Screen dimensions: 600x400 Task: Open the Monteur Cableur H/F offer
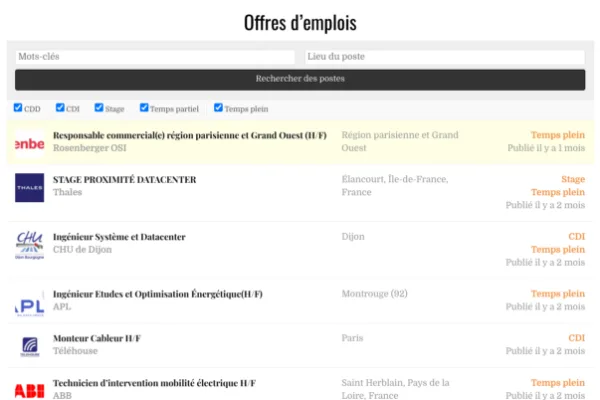tap(97, 338)
